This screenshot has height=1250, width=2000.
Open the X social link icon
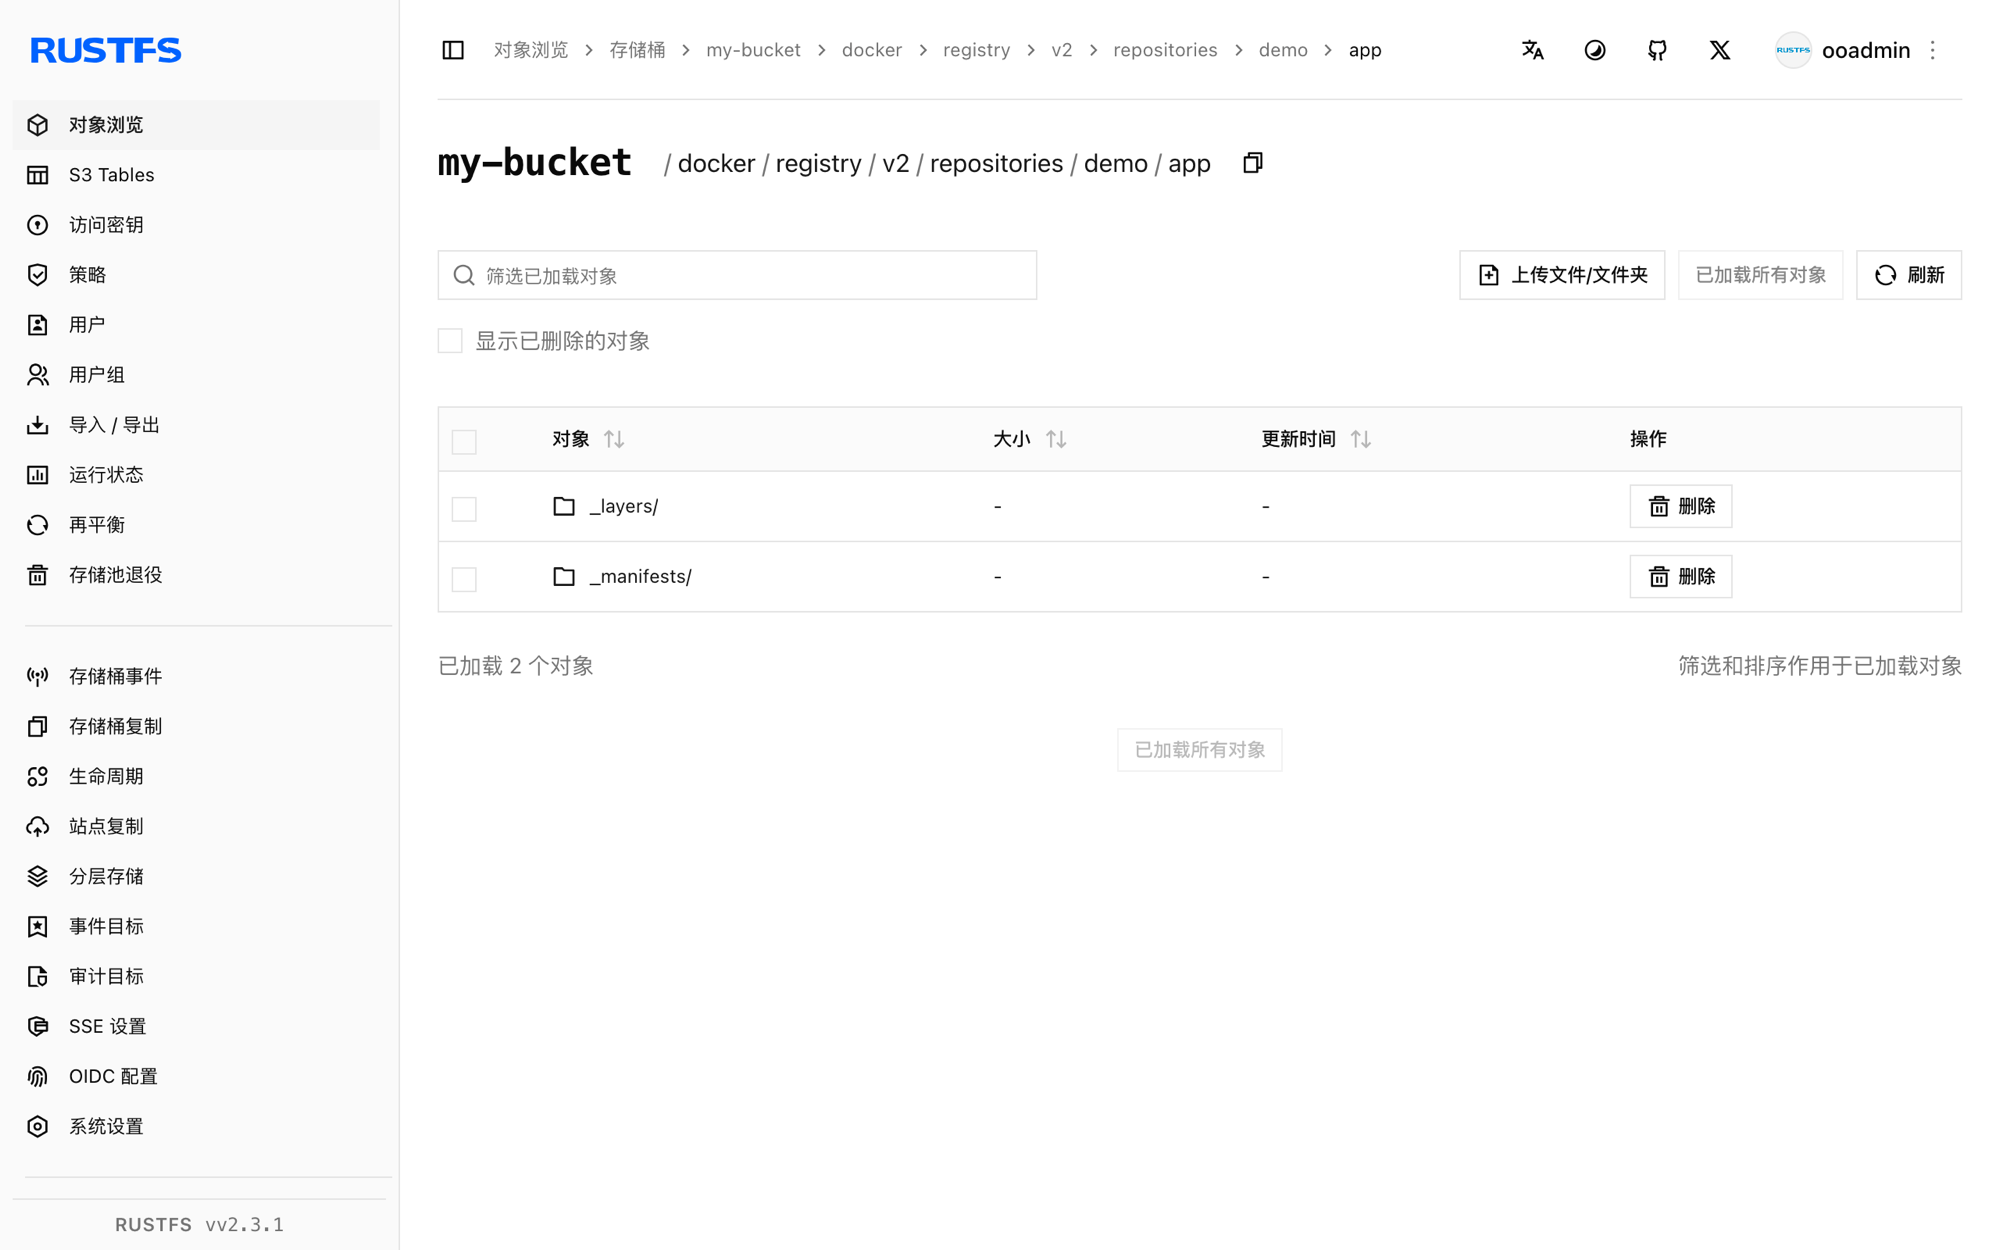[1720, 50]
